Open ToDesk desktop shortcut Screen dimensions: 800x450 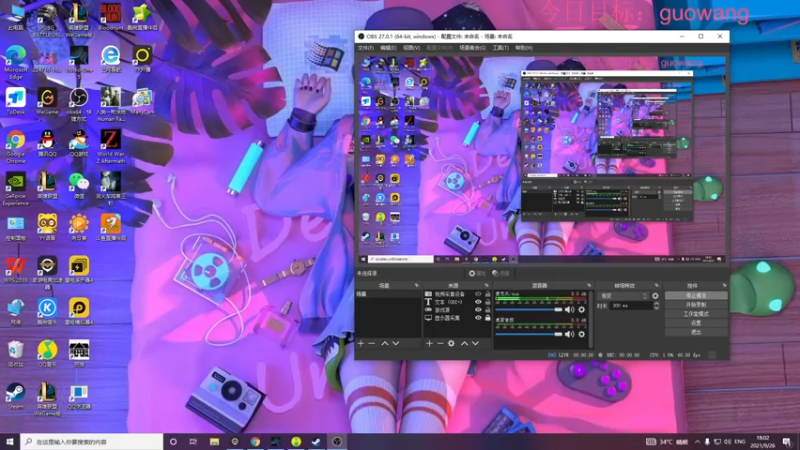point(16,102)
